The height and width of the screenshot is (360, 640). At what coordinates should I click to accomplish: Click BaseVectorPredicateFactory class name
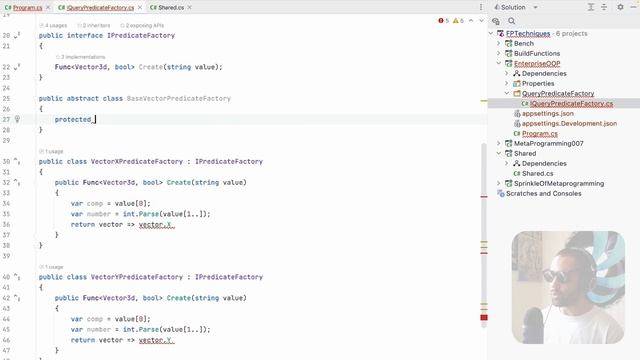click(179, 98)
